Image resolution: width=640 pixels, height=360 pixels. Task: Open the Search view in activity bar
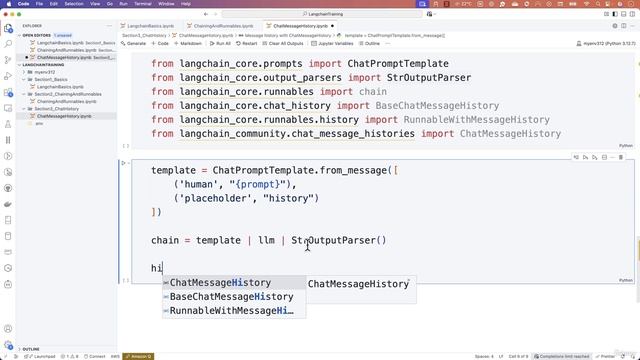[8, 44]
